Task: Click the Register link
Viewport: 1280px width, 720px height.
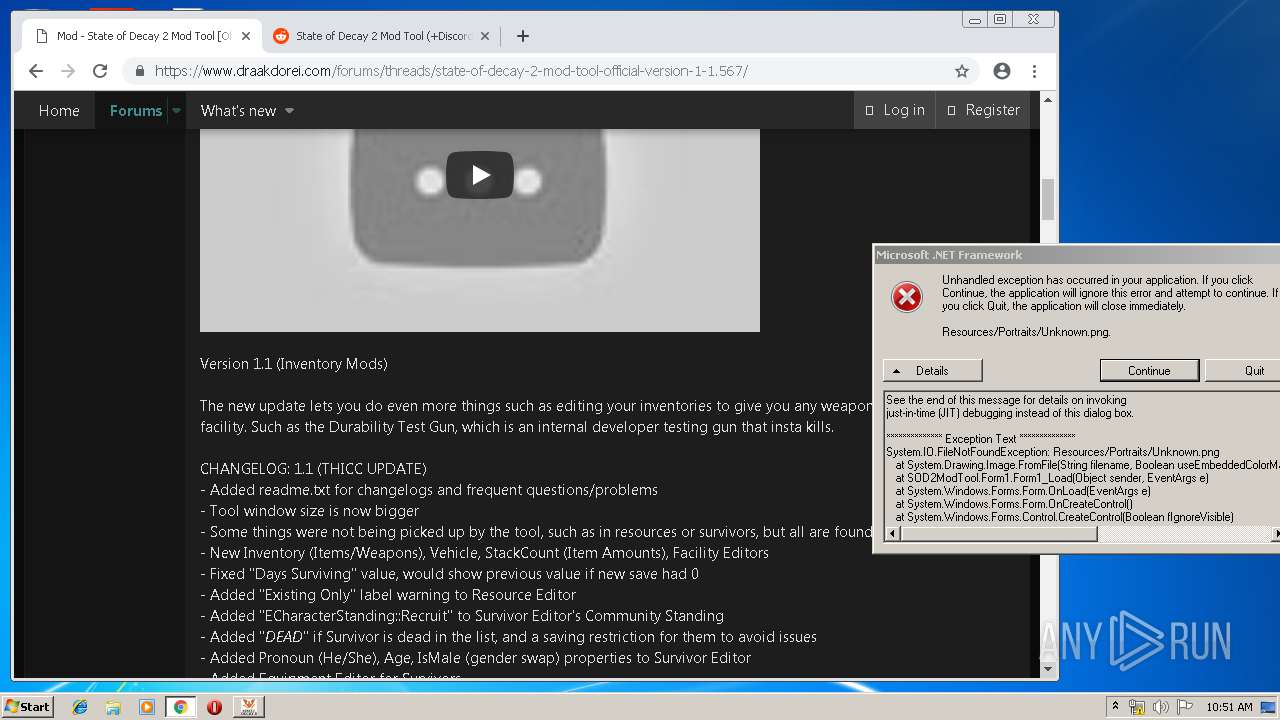Action: [983, 110]
